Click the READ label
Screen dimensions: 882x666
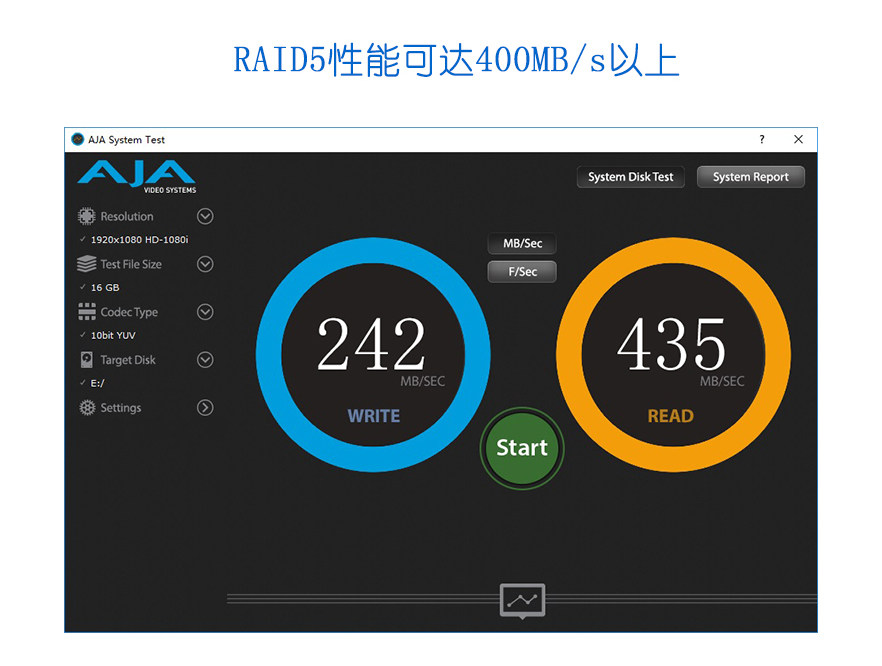670,416
